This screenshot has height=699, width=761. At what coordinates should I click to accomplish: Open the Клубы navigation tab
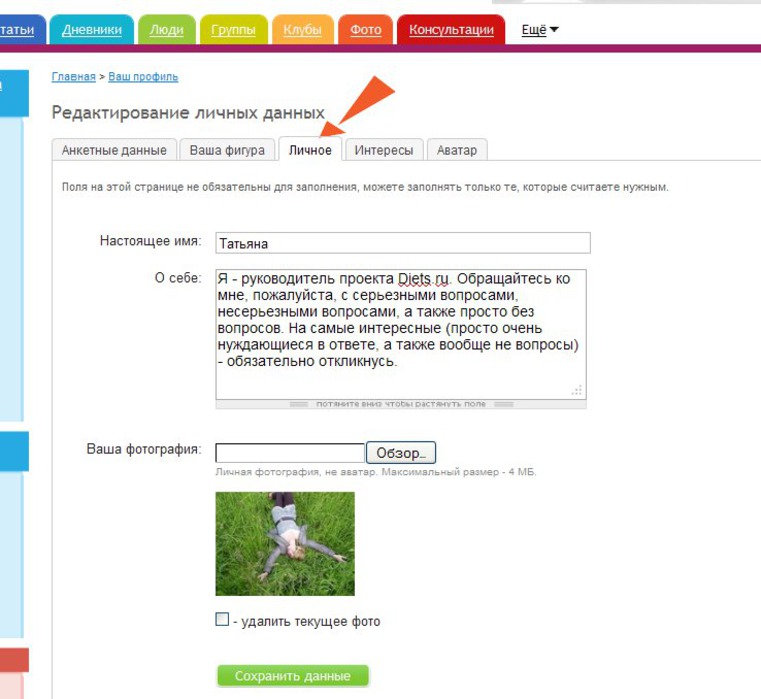click(x=302, y=30)
